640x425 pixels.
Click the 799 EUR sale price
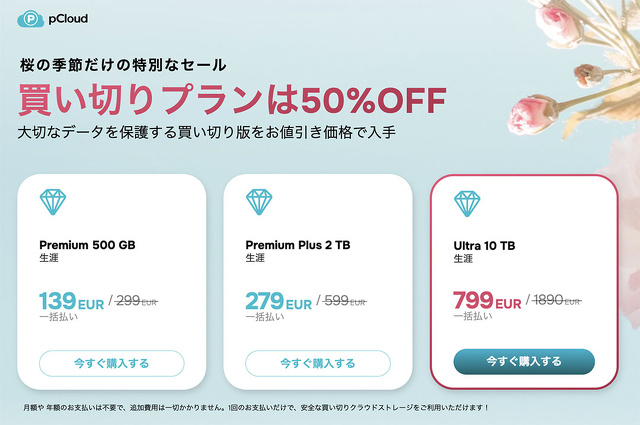487,301
